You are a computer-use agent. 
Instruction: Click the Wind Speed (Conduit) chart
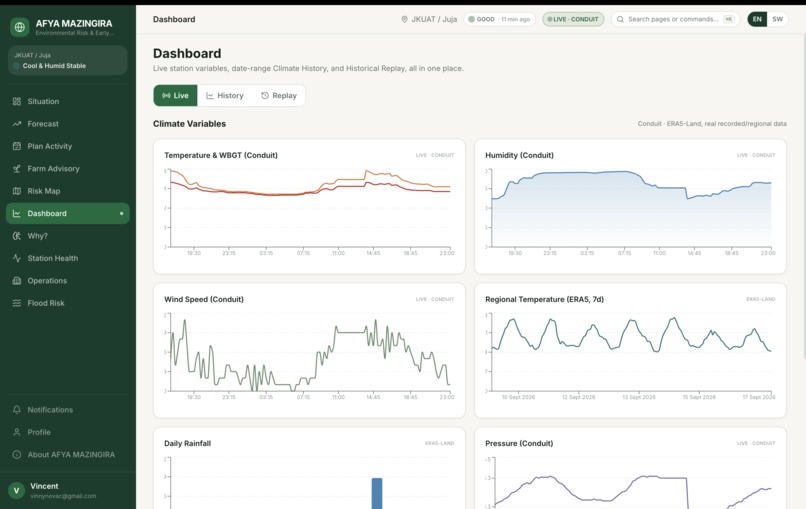309,353
